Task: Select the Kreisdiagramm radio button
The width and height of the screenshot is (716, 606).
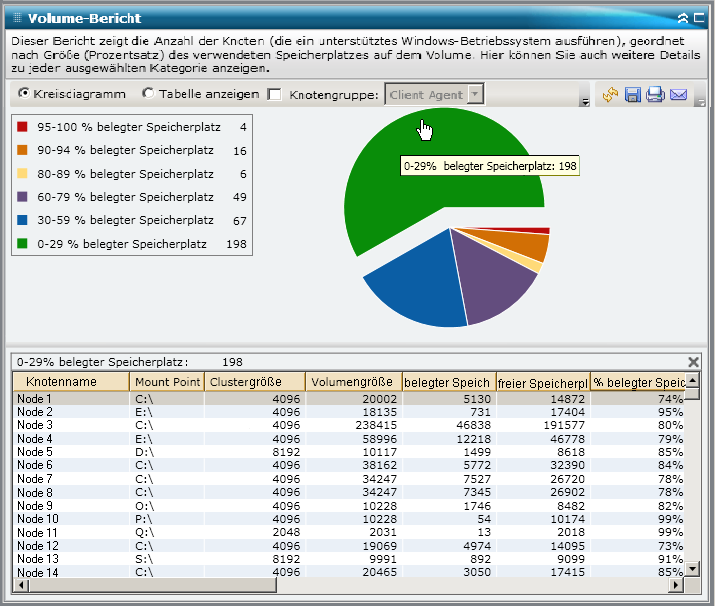Action: 25,95
